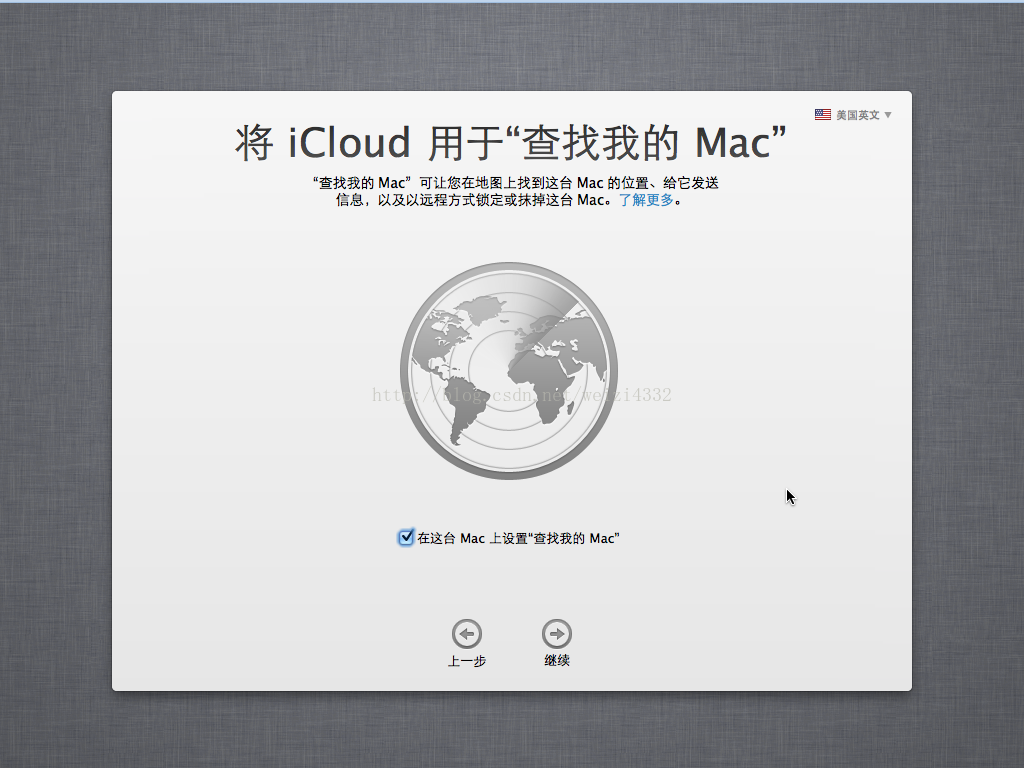Screen dimensions: 1024x768
Task: Open the 美国英文 input language dropdown
Action: click(x=853, y=115)
